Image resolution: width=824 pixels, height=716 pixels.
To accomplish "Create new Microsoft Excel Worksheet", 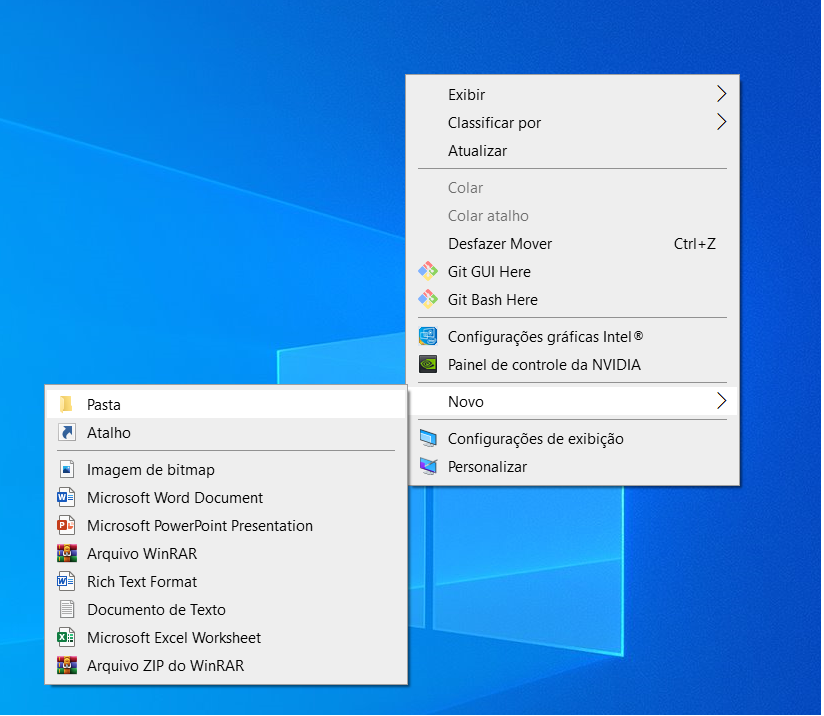I will [226, 638].
